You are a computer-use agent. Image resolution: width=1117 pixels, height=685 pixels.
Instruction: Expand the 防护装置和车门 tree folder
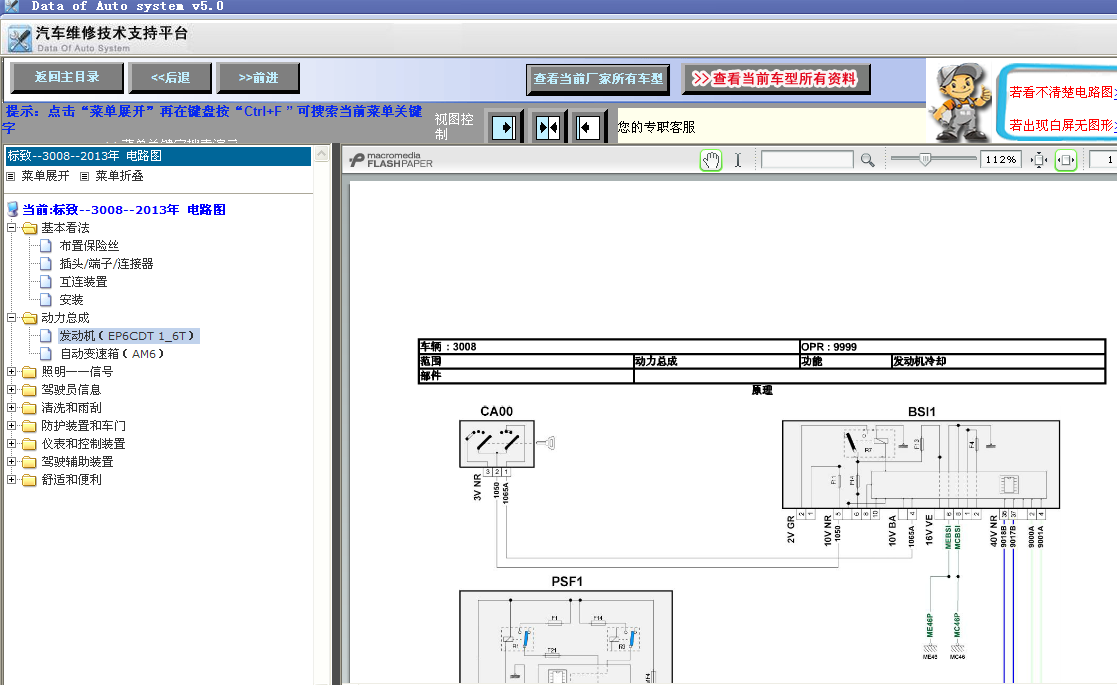coord(11,425)
